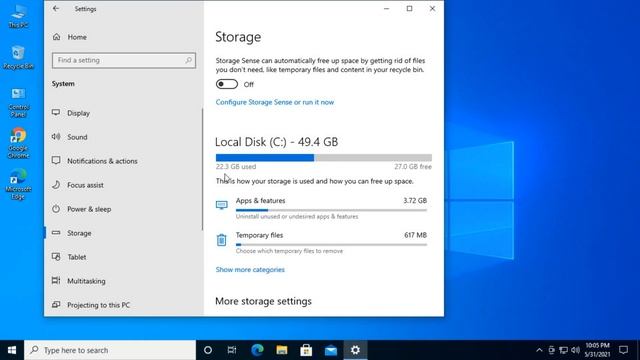Screen dimensions: 640x360
Task: Minimize the Settings window
Action: point(387,9)
